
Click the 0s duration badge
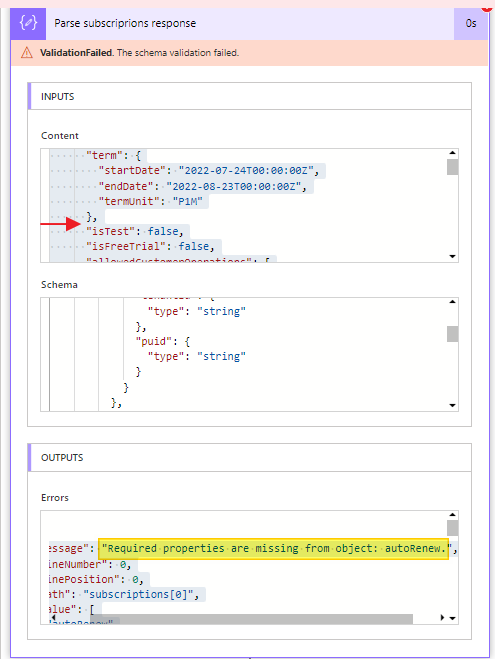(471, 24)
